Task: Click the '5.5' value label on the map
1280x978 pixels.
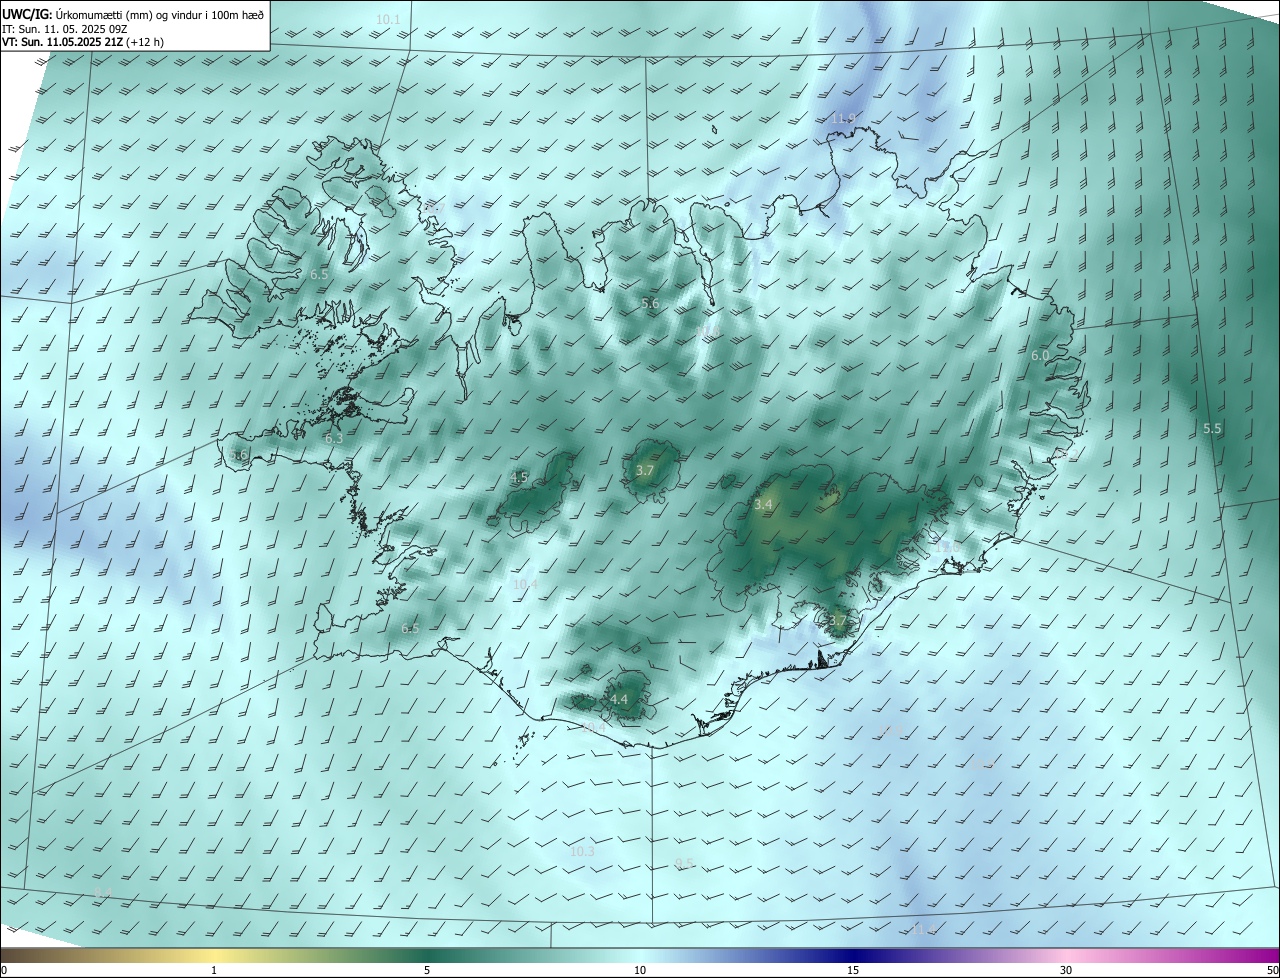Action: [1212, 429]
